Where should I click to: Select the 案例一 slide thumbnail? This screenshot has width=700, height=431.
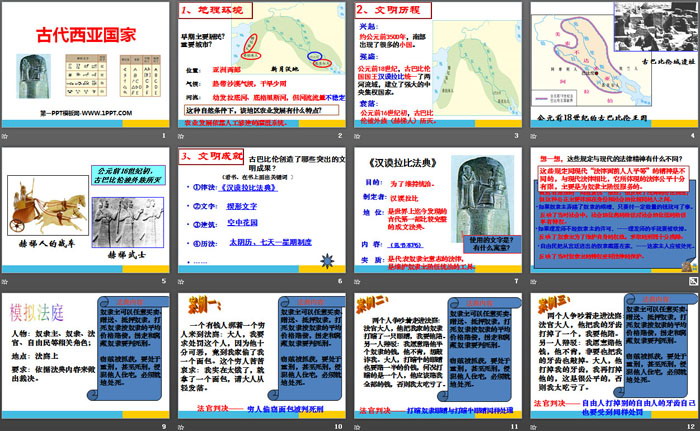click(x=262, y=356)
